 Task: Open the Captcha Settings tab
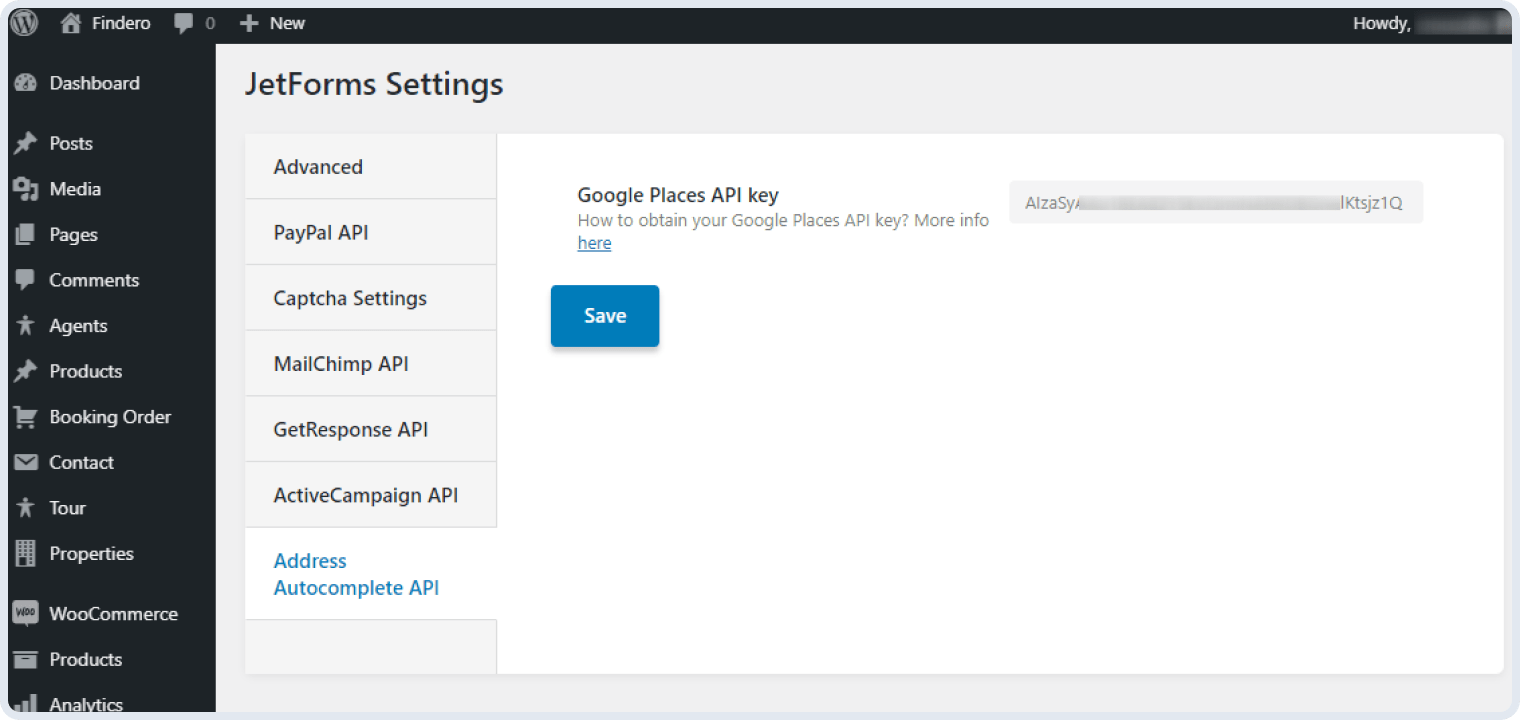tap(350, 297)
